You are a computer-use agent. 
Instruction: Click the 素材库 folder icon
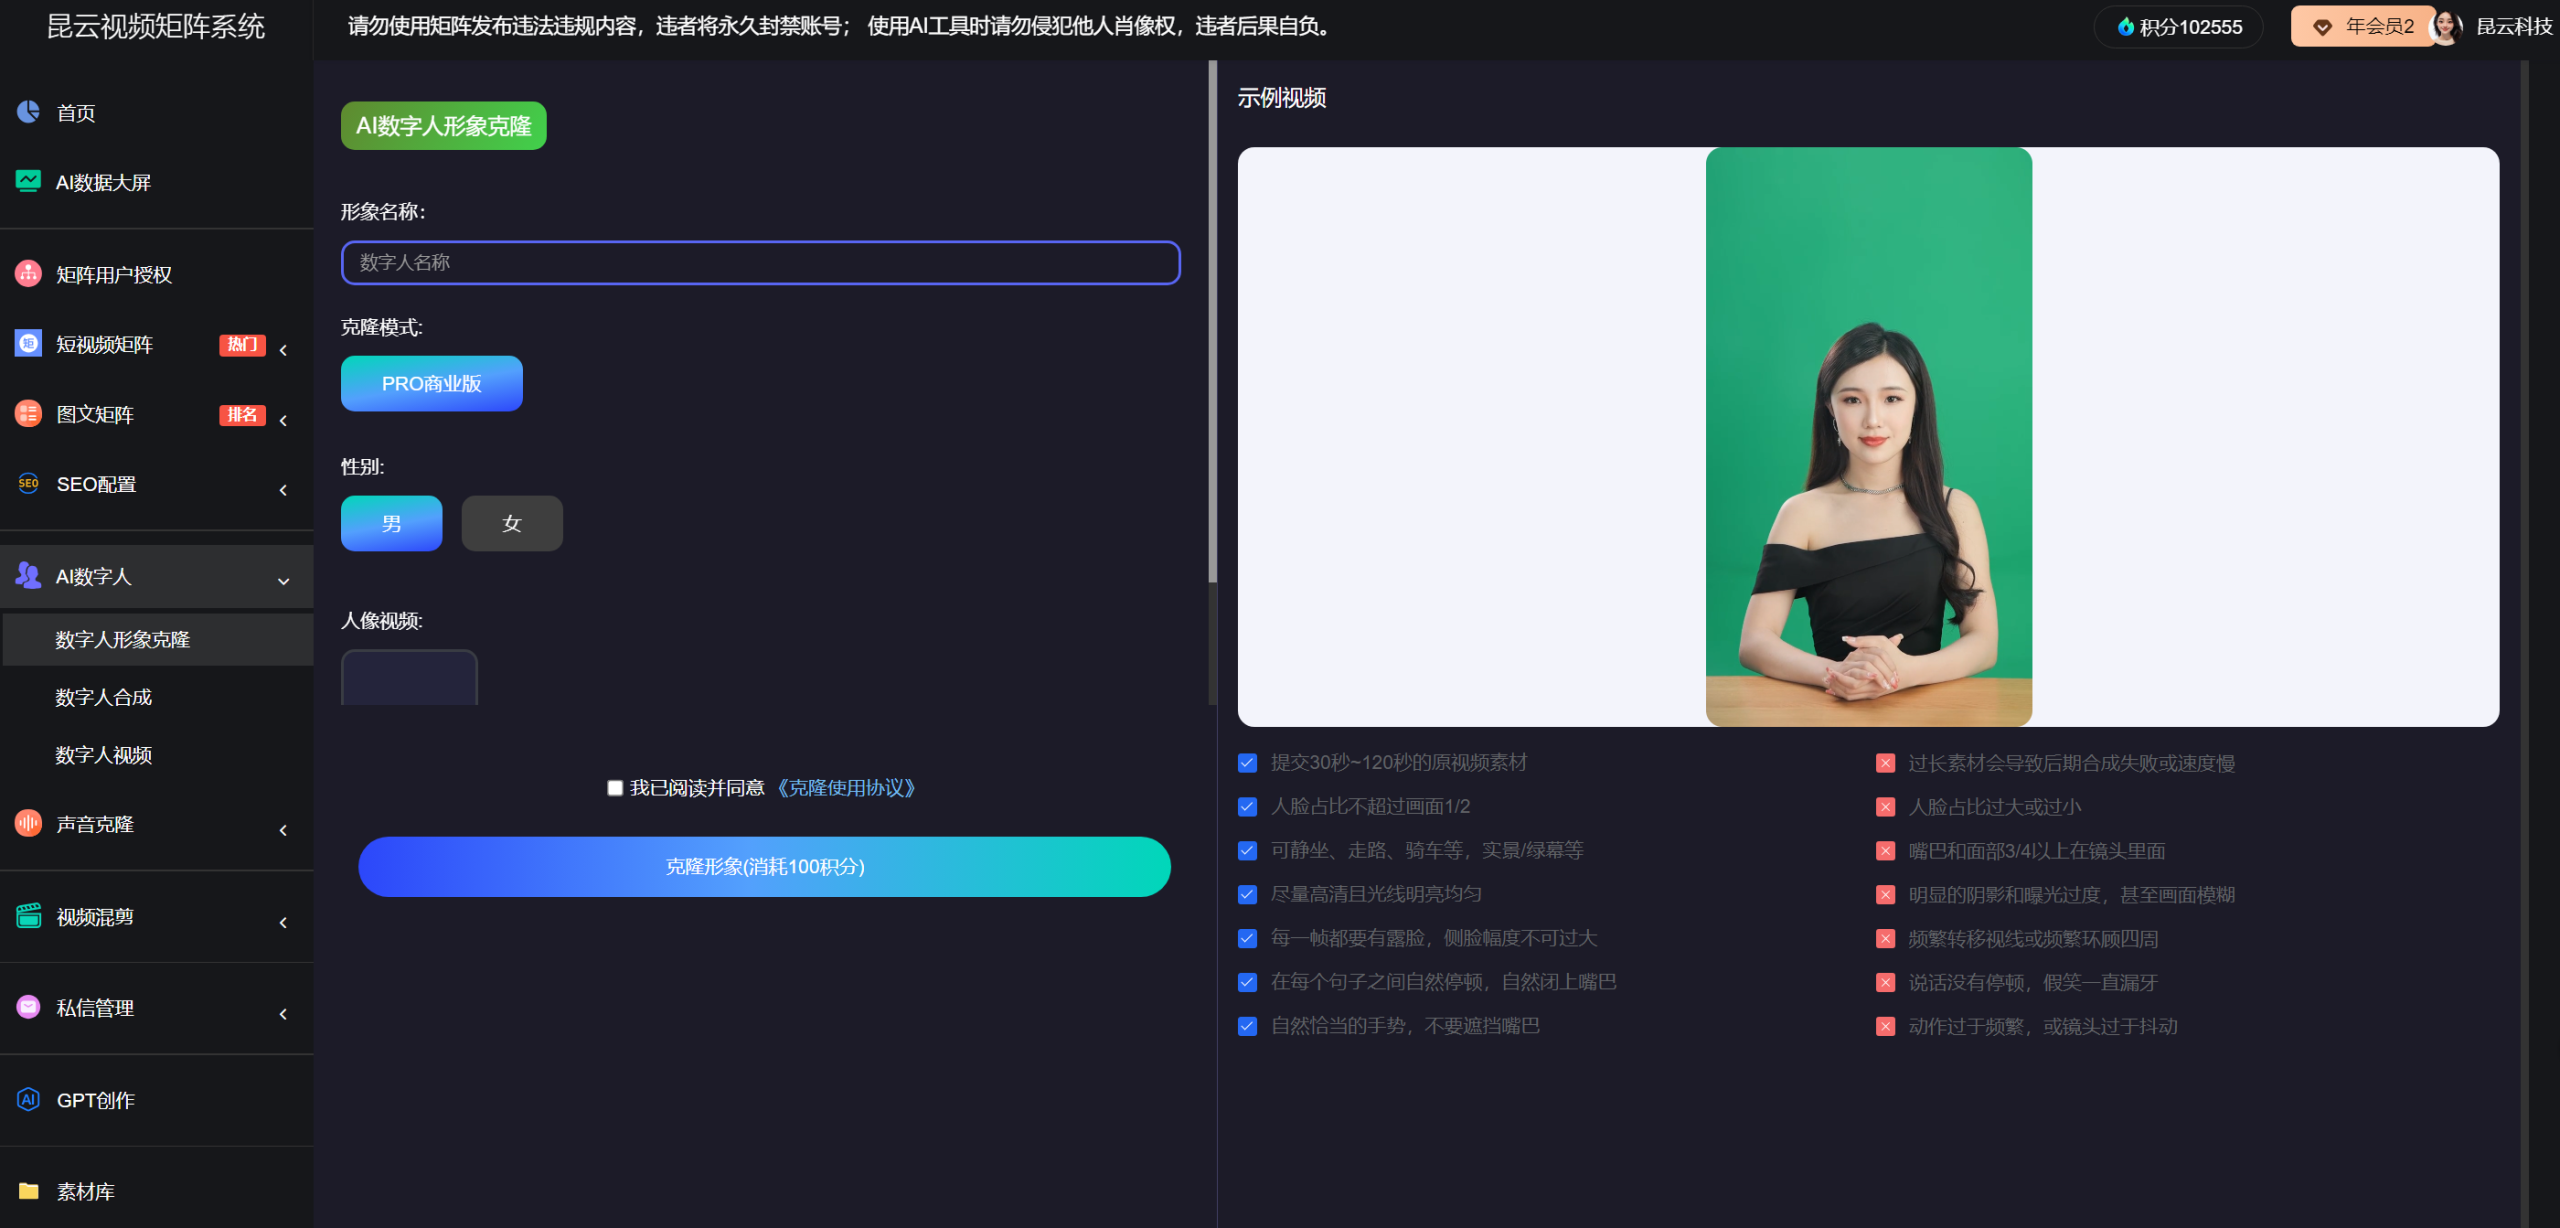(28, 1191)
